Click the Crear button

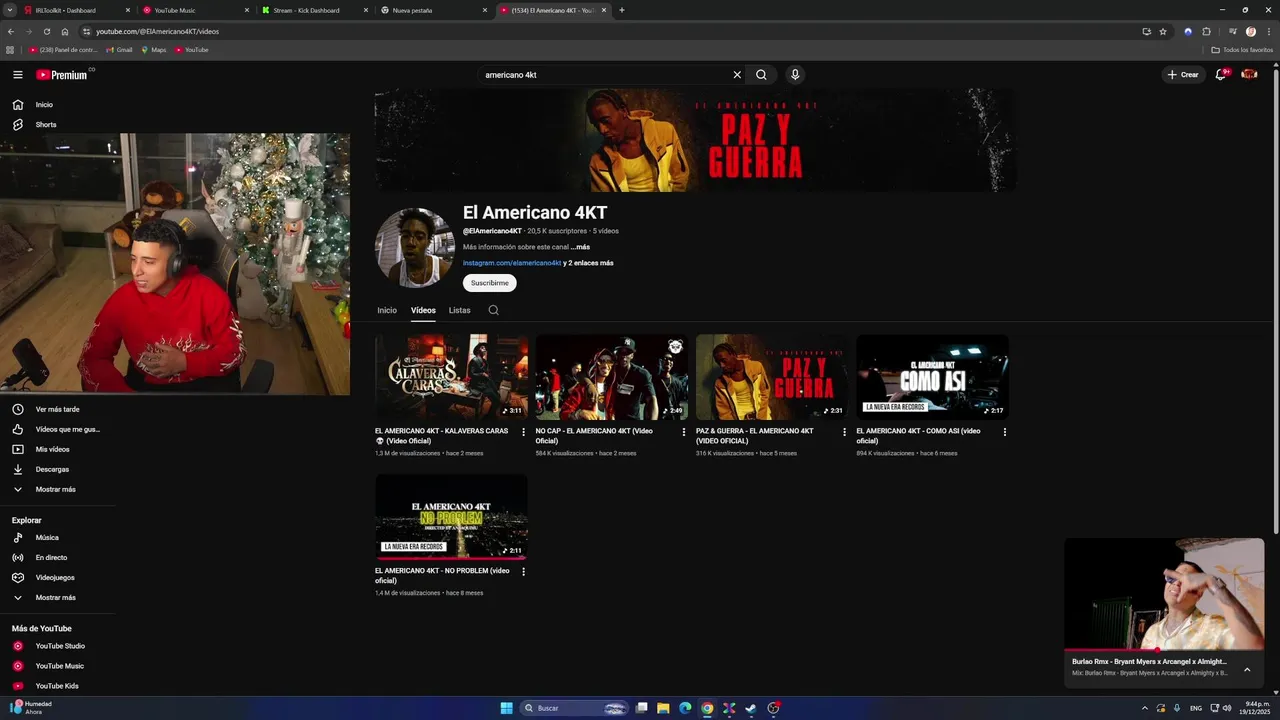[1182, 75]
